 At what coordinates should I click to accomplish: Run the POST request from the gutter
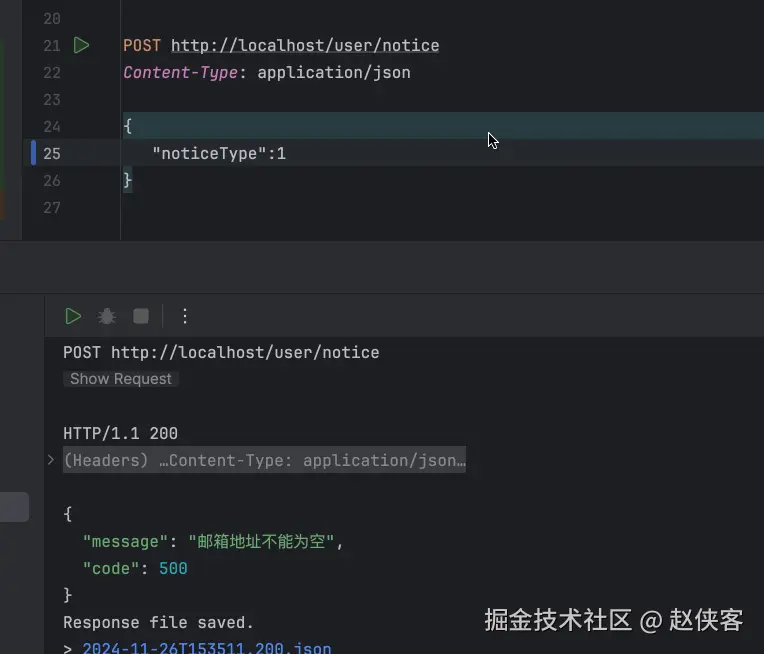[82, 45]
